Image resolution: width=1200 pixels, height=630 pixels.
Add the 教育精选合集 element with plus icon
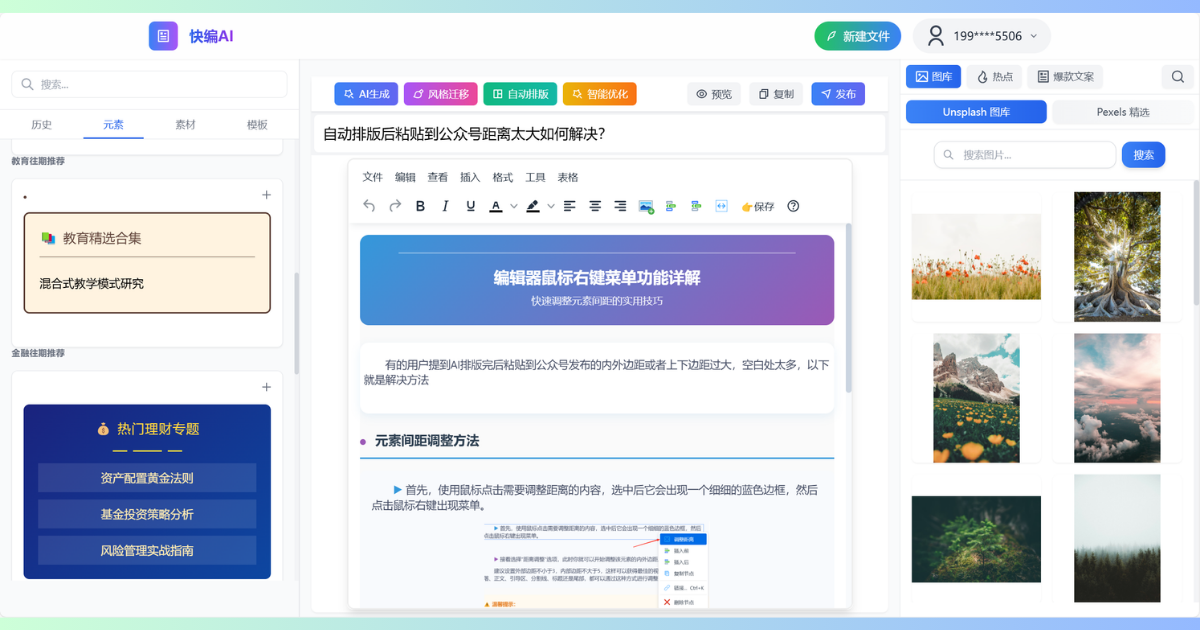[266, 195]
